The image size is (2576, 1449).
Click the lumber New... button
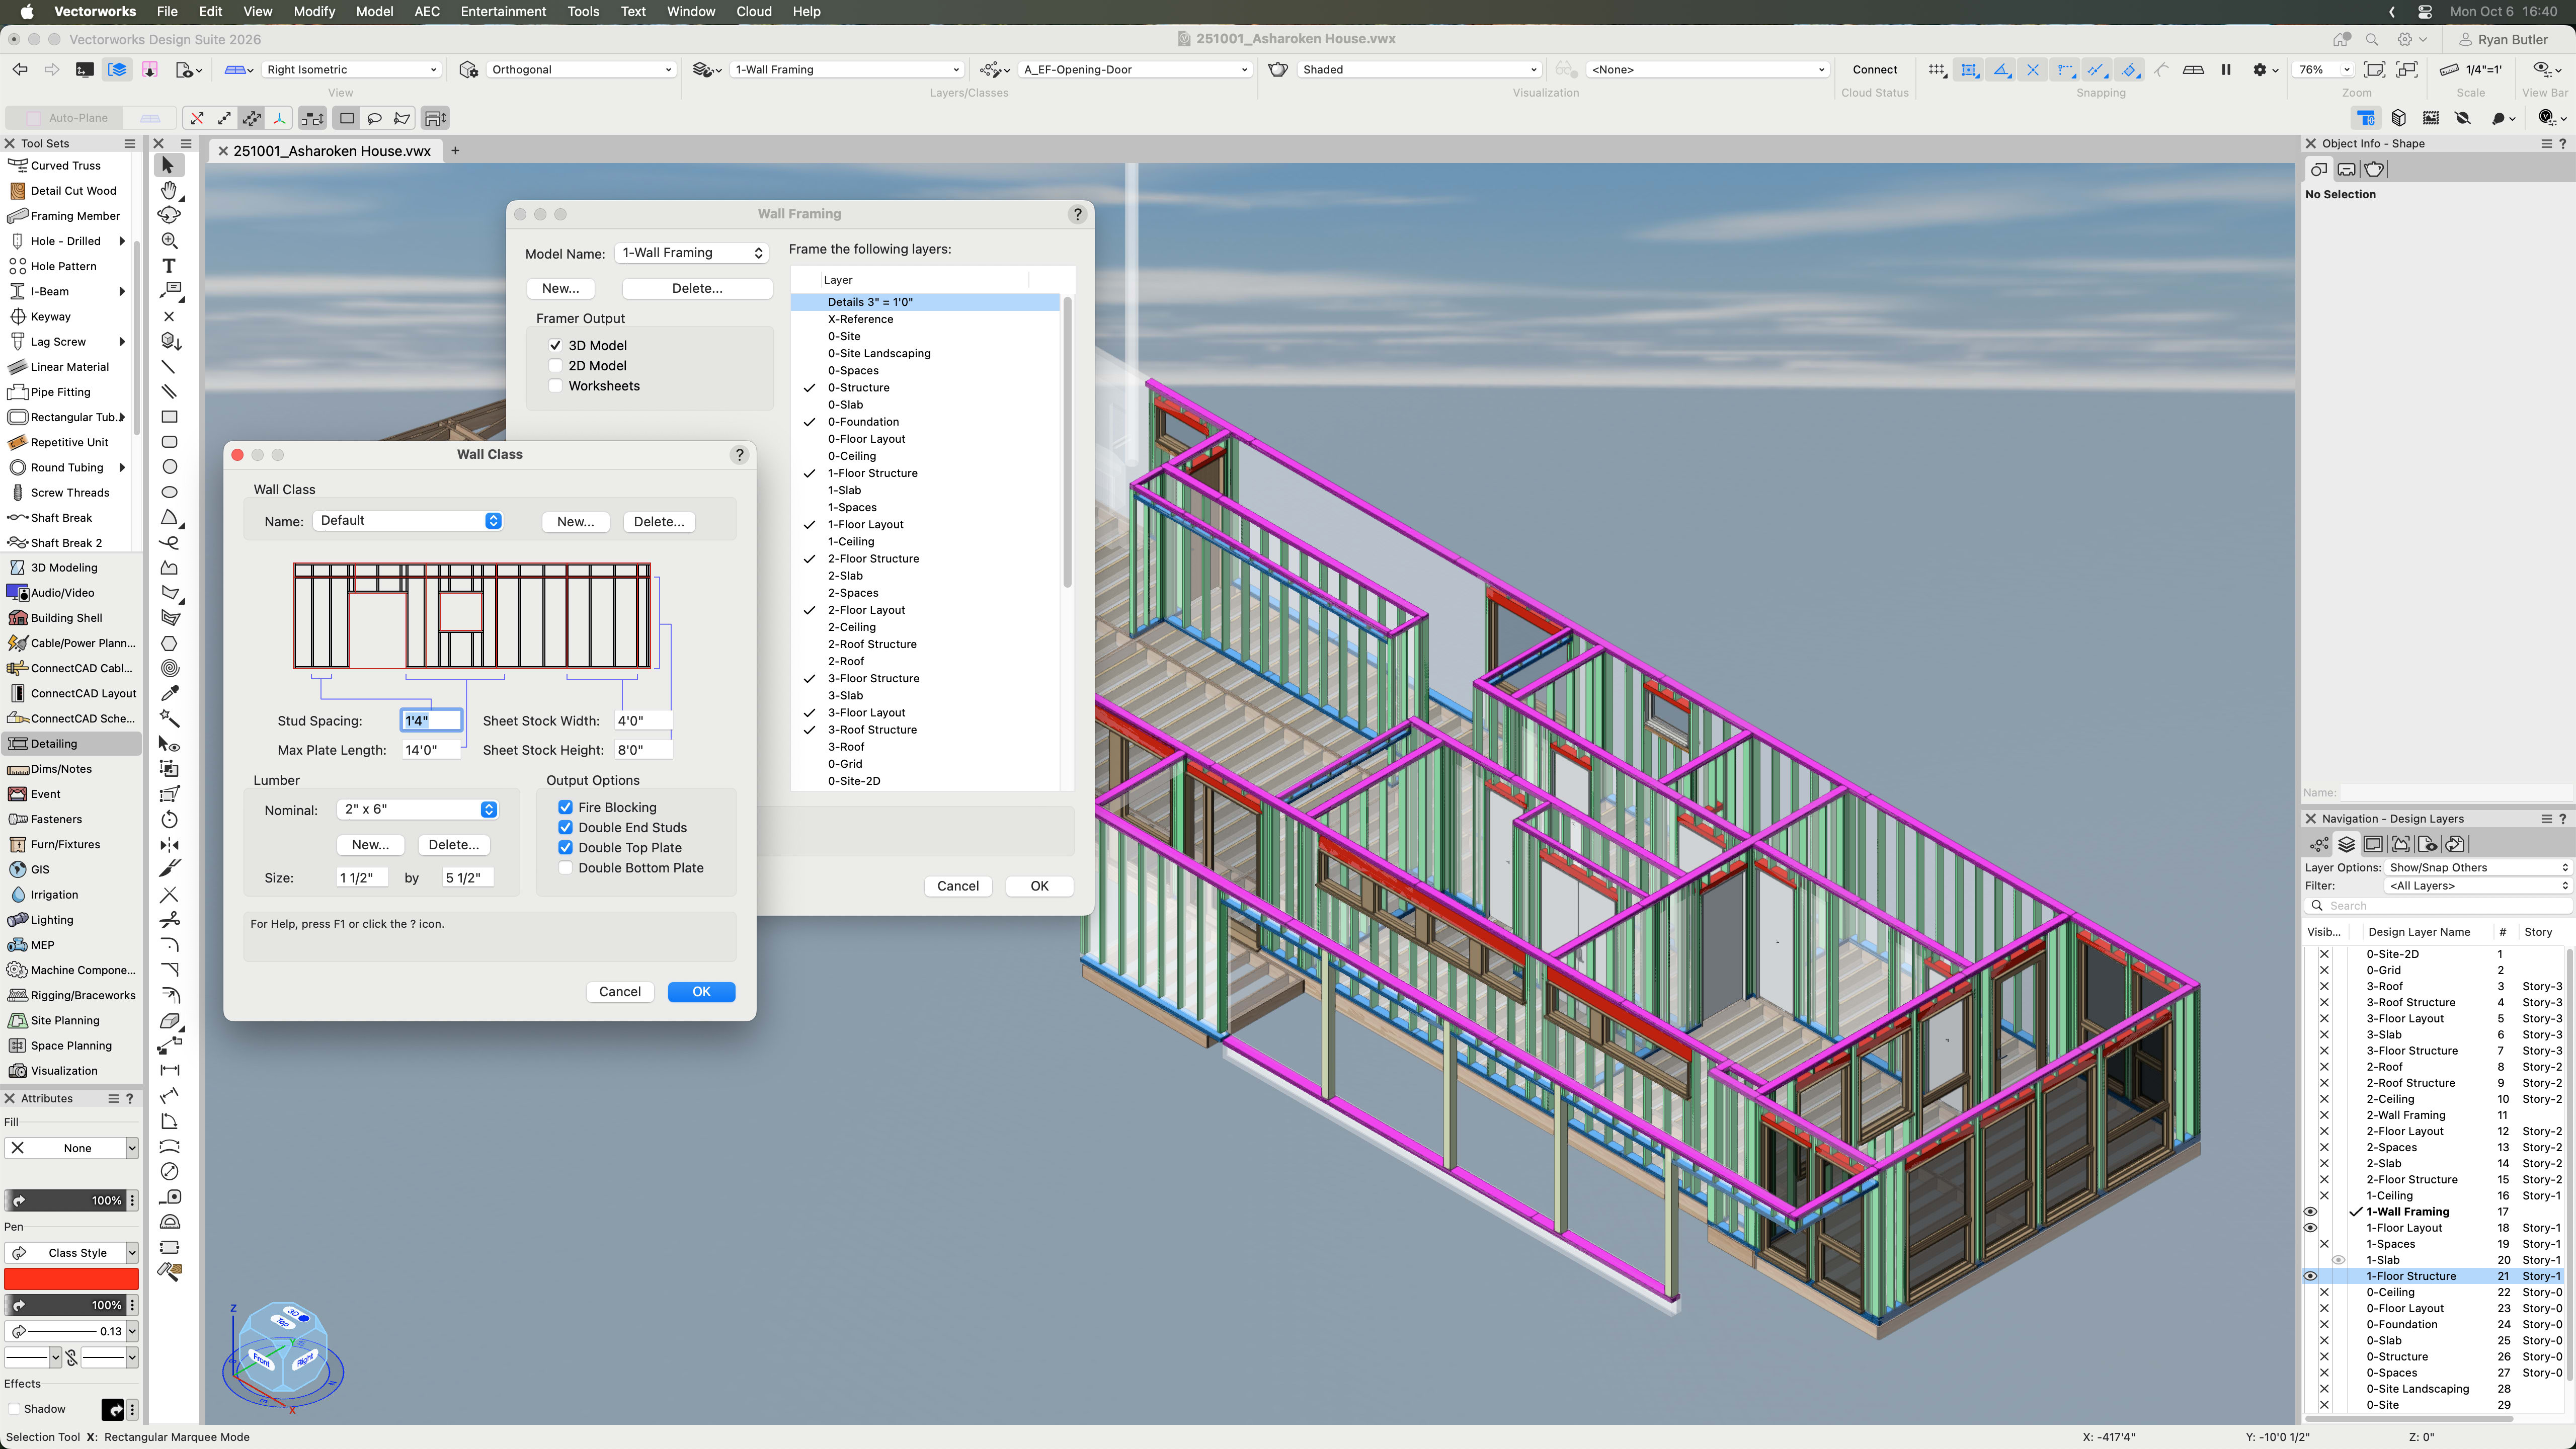pyautogui.click(x=370, y=845)
